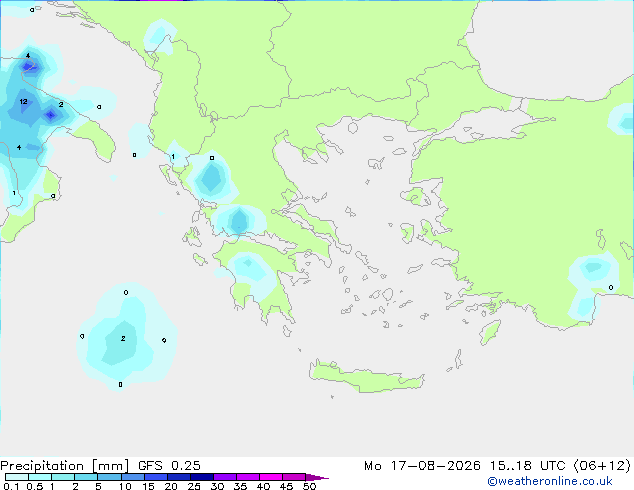The height and width of the screenshot is (490, 634).
Task: Click the legend label "40"
Action: click(x=263, y=486)
